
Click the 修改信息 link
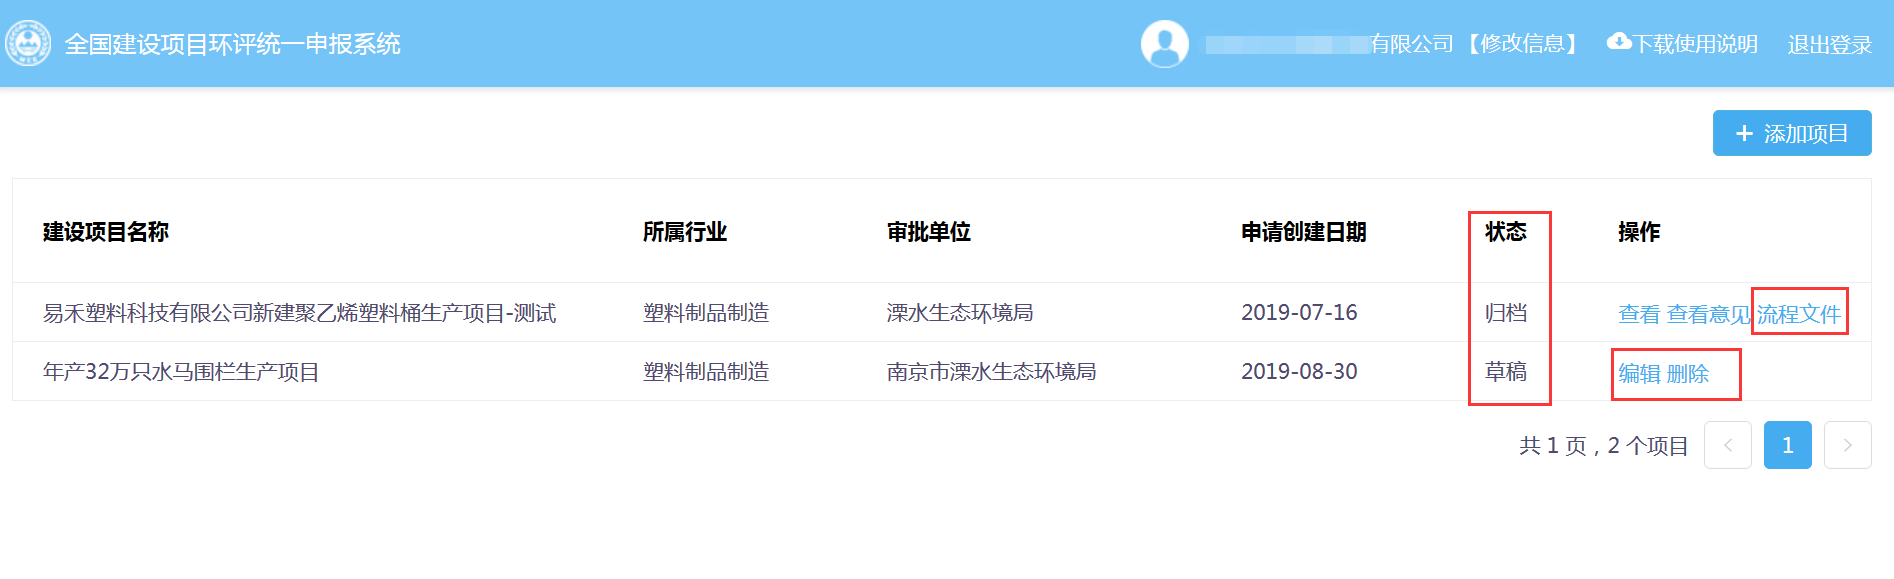[x=1522, y=44]
